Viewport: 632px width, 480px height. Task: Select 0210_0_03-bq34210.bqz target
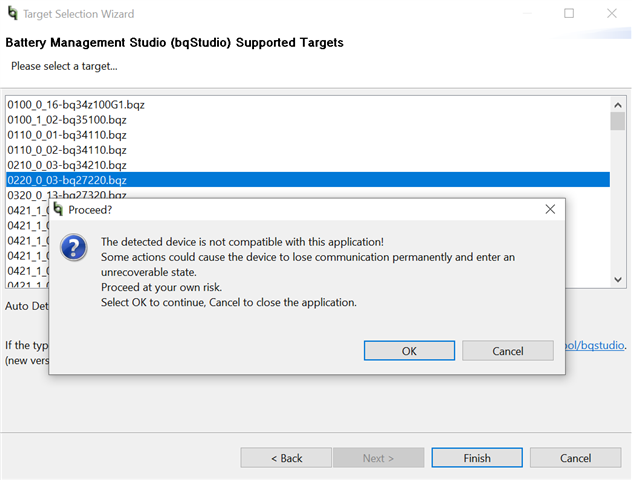click(67, 164)
